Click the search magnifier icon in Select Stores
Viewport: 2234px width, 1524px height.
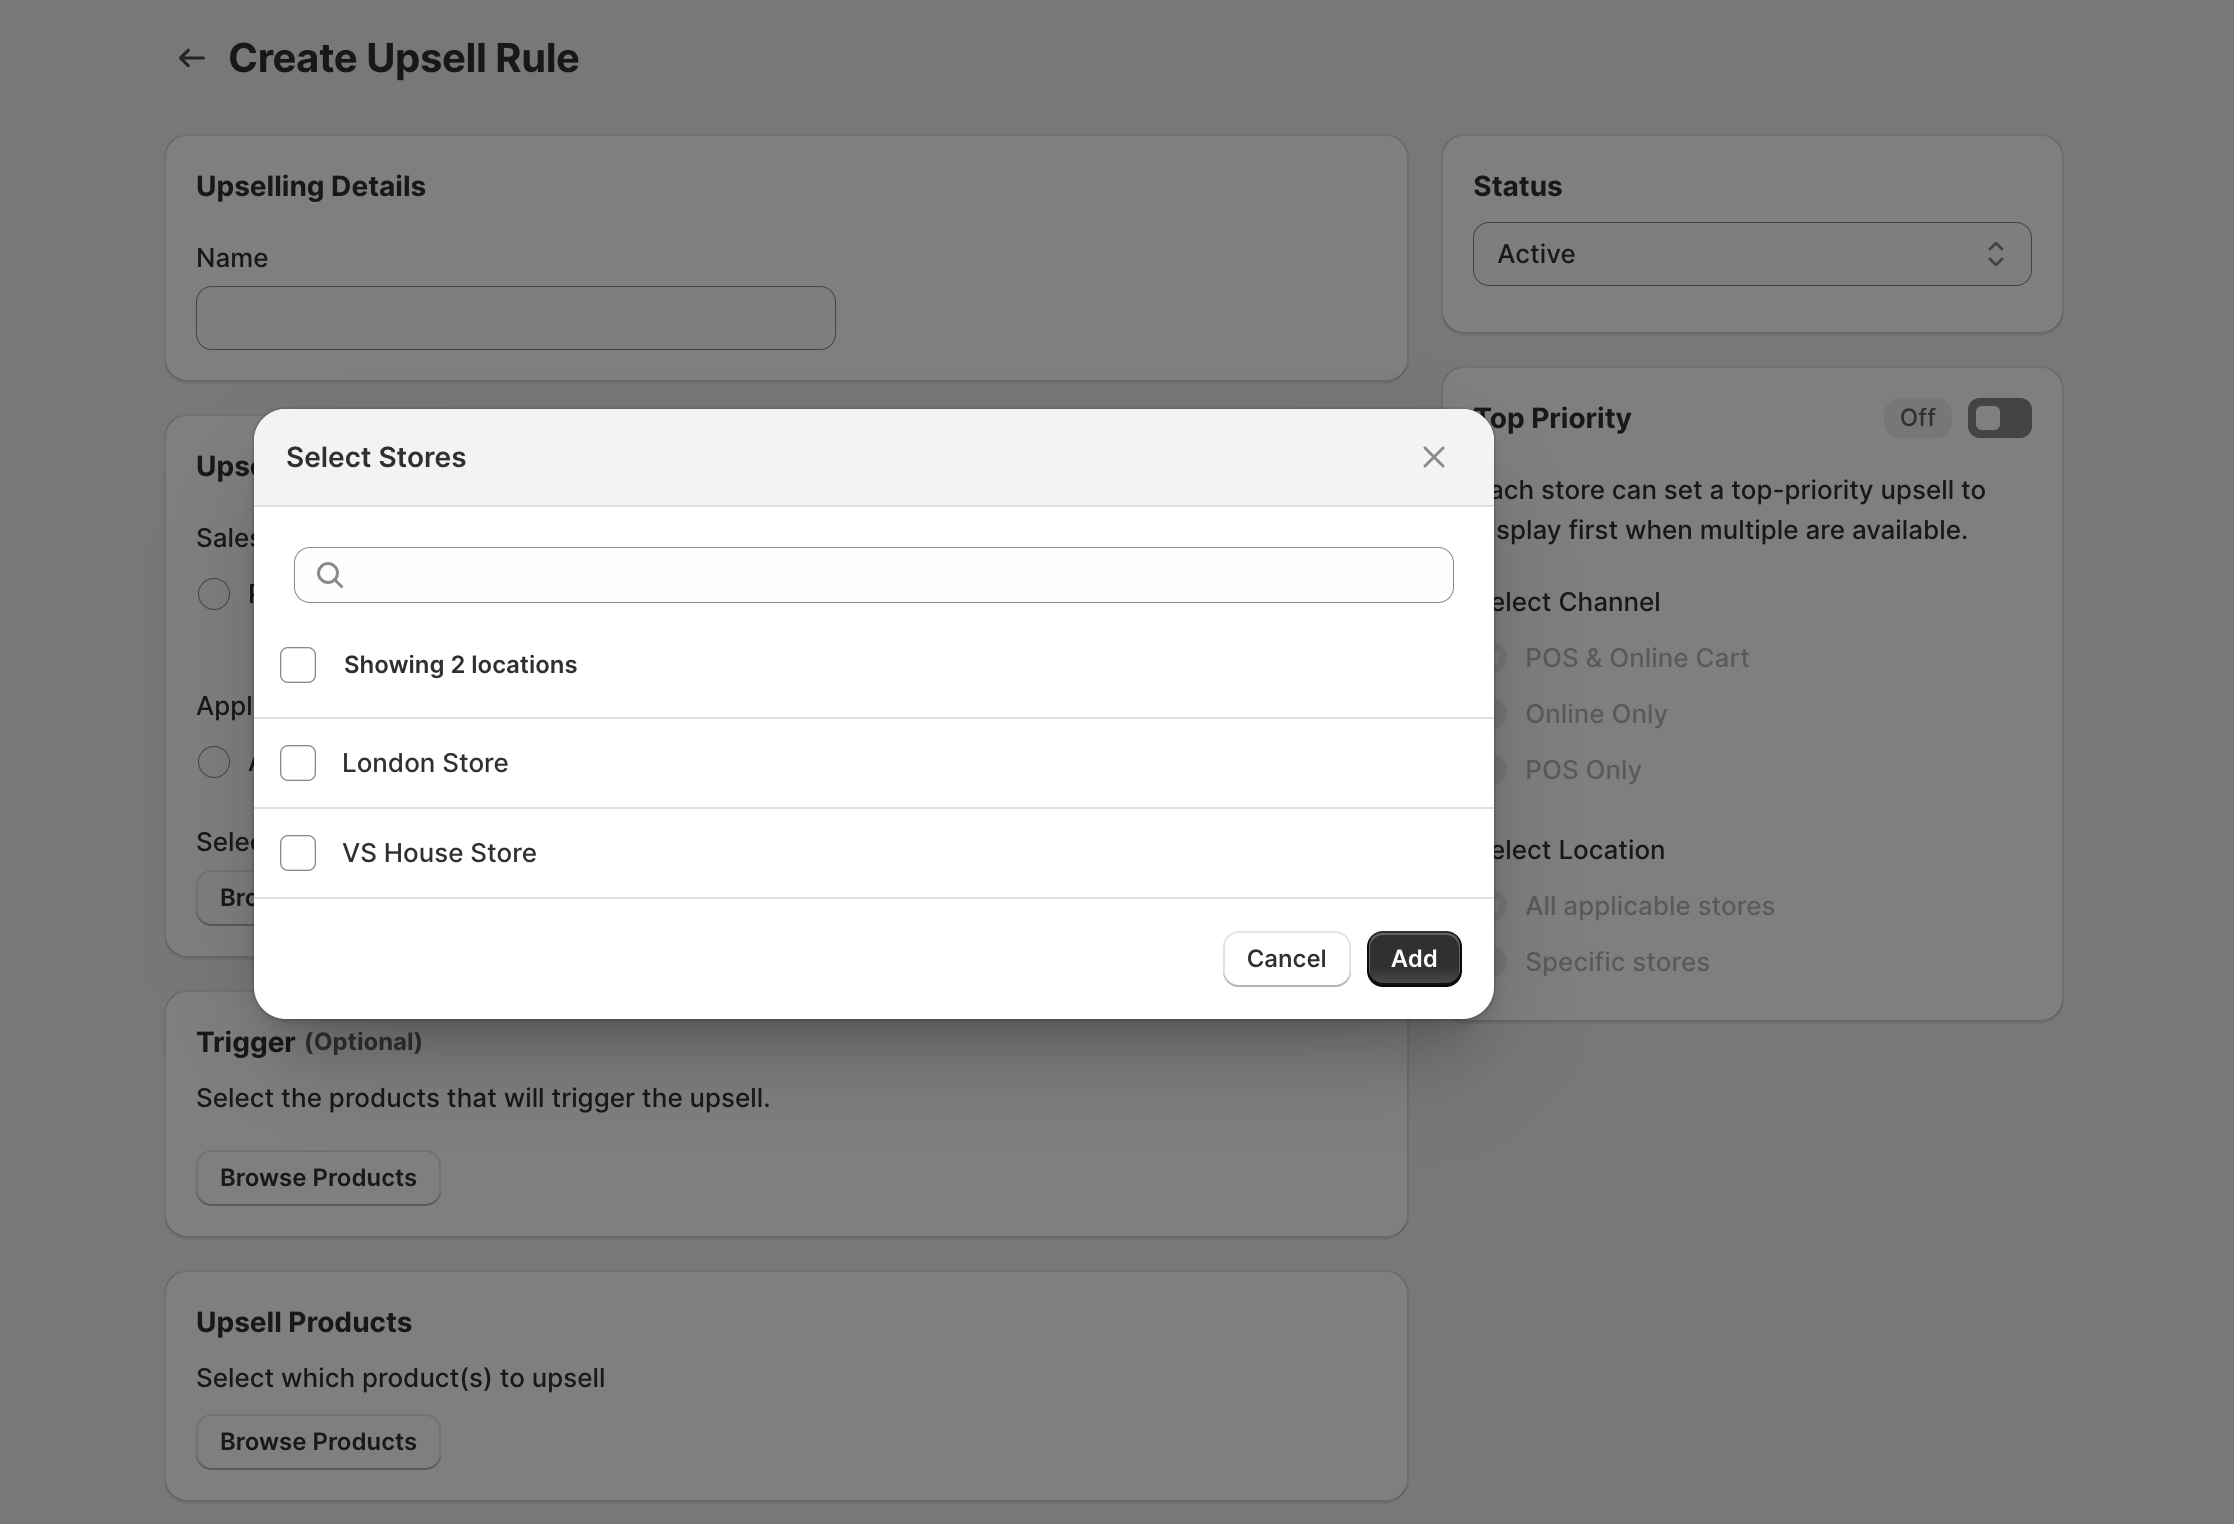coord(328,574)
